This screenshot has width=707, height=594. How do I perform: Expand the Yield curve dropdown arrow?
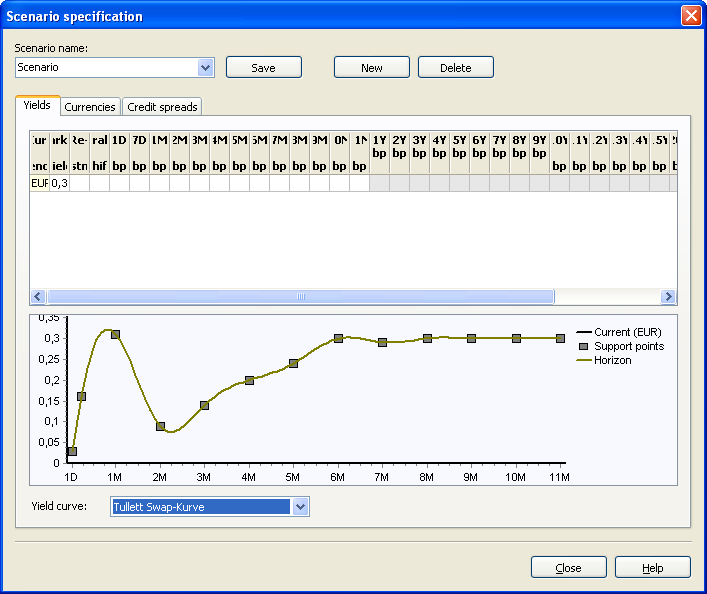click(x=300, y=507)
